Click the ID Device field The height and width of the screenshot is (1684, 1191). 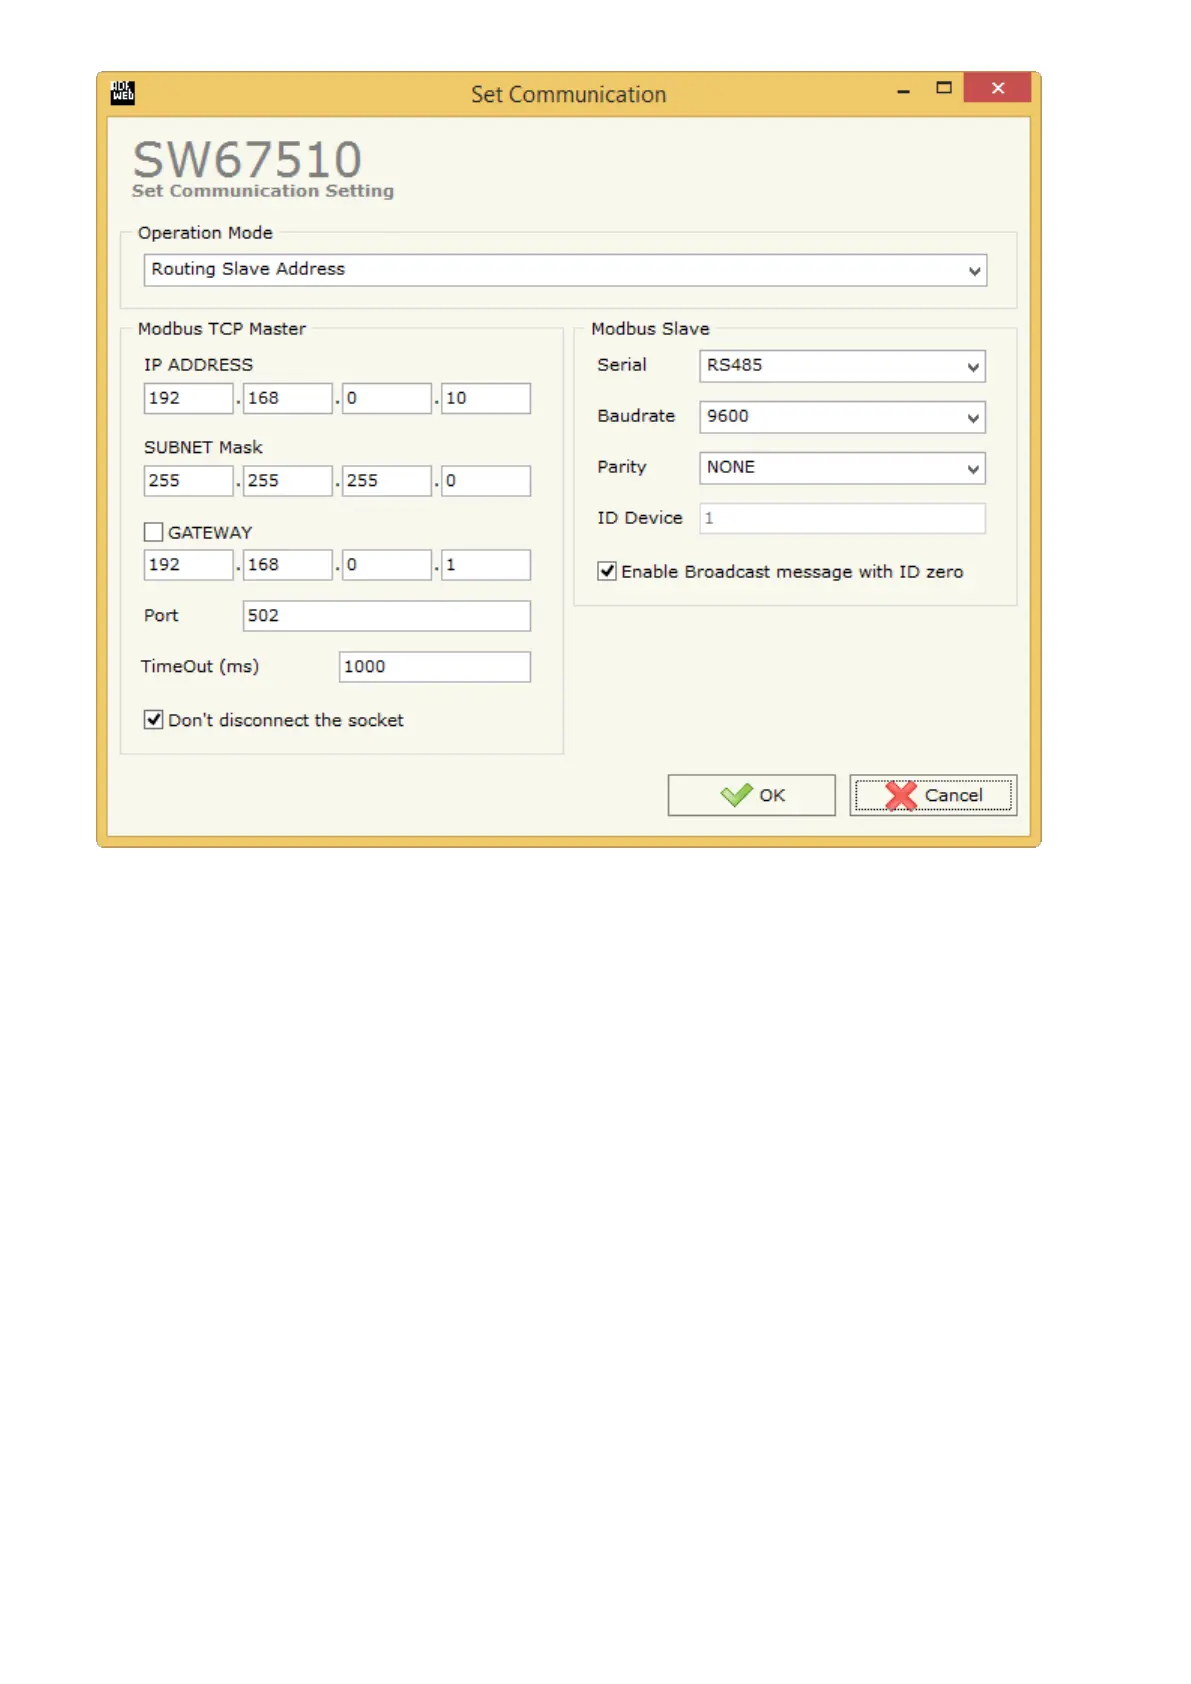click(x=842, y=518)
